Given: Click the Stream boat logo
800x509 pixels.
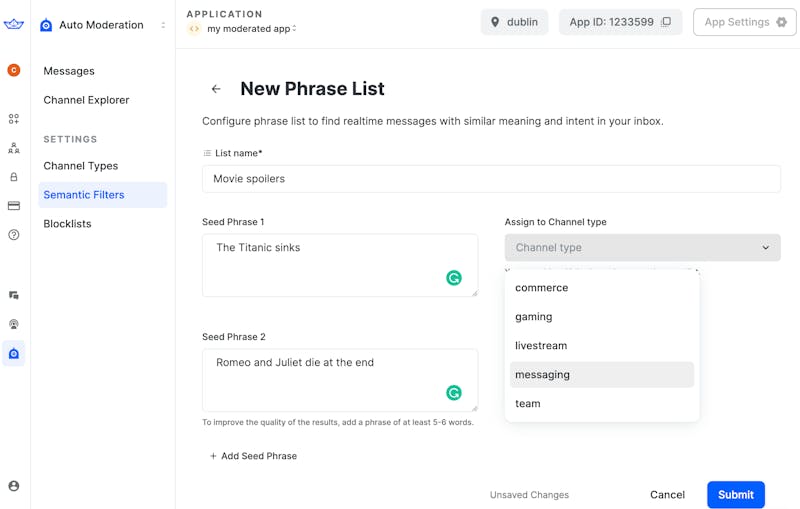Looking at the screenshot, I should click(x=14, y=25).
